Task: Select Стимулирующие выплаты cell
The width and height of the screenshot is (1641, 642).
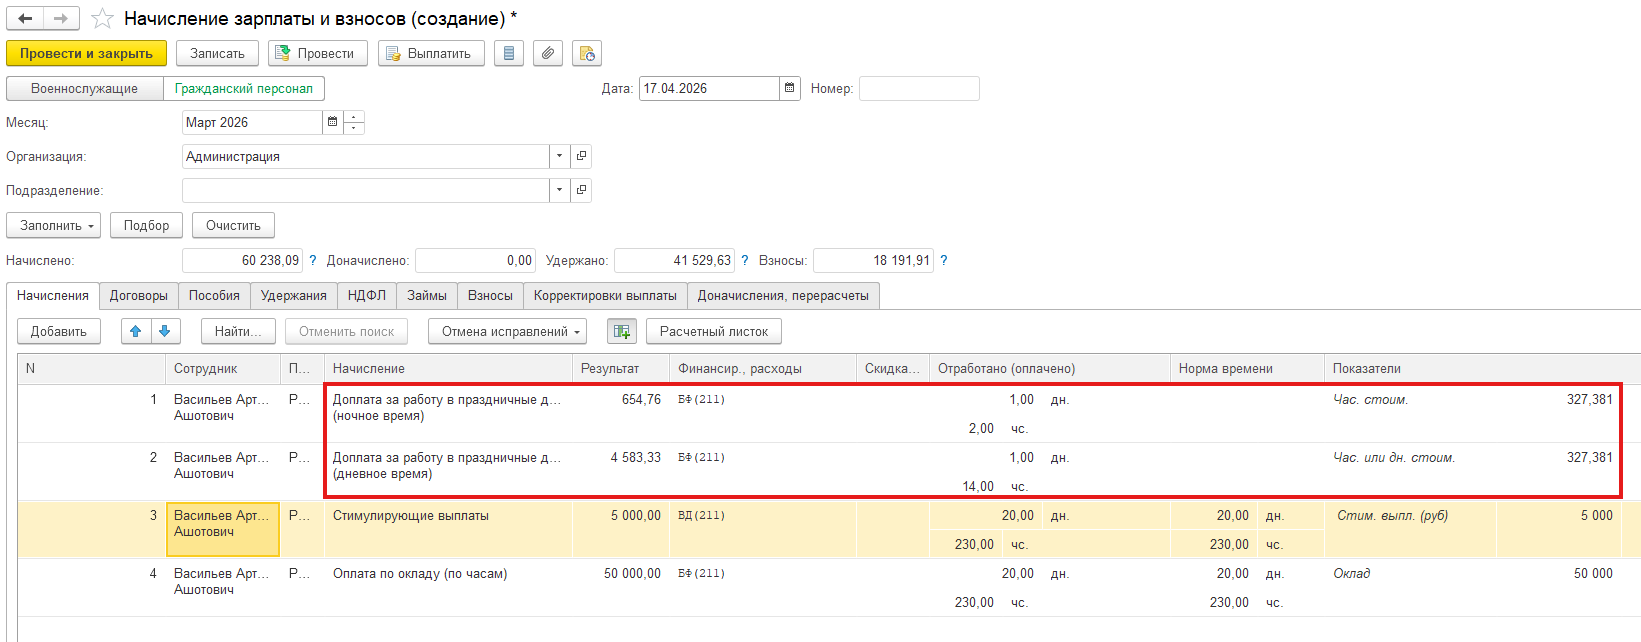Action: tap(448, 529)
